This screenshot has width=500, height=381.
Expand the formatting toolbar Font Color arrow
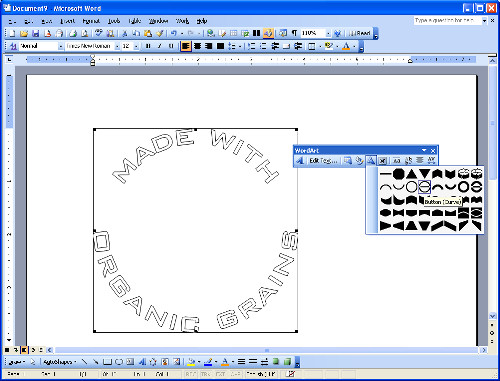(x=354, y=46)
